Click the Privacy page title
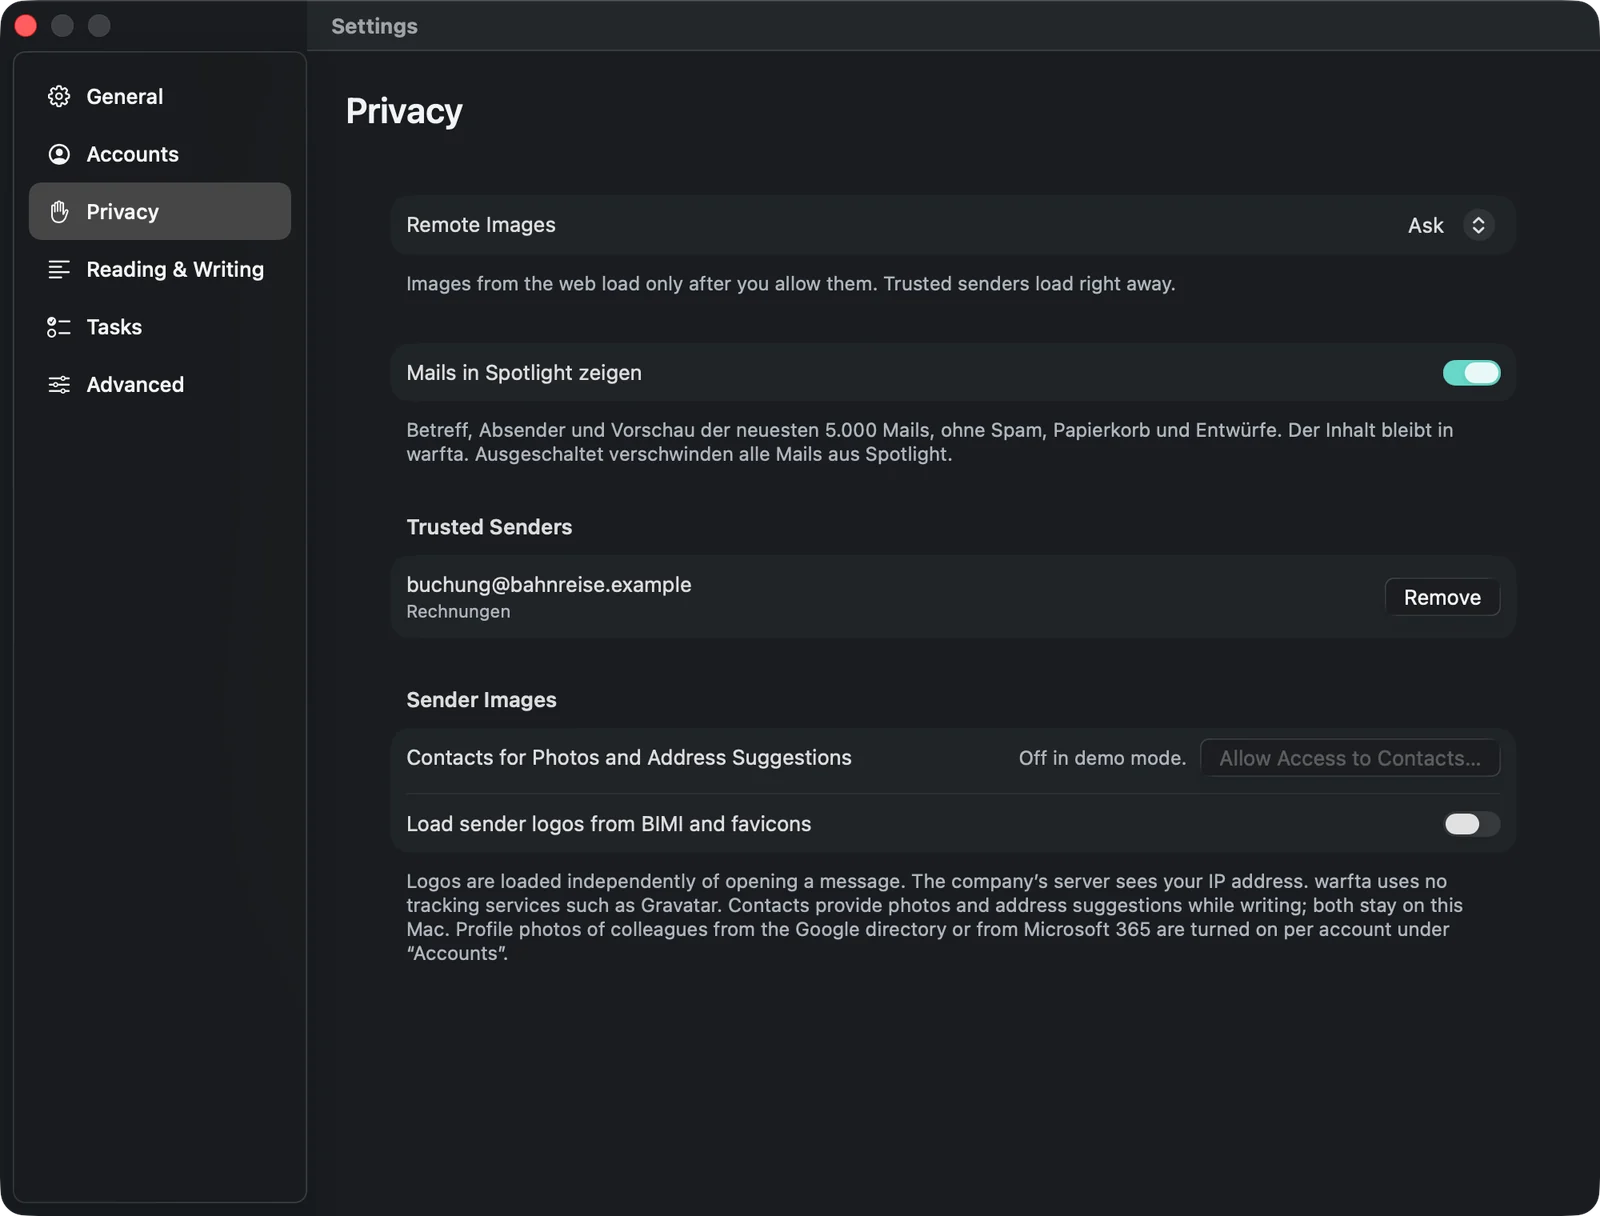 point(404,111)
